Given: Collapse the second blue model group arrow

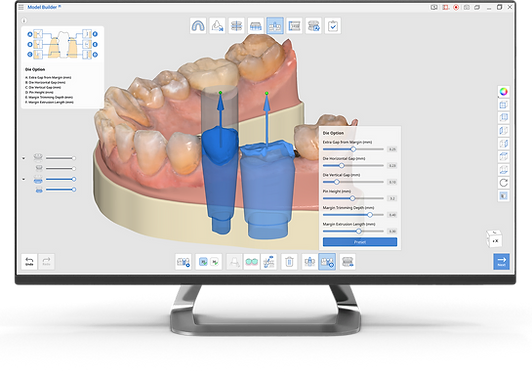Looking at the screenshot, I should [23, 179].
